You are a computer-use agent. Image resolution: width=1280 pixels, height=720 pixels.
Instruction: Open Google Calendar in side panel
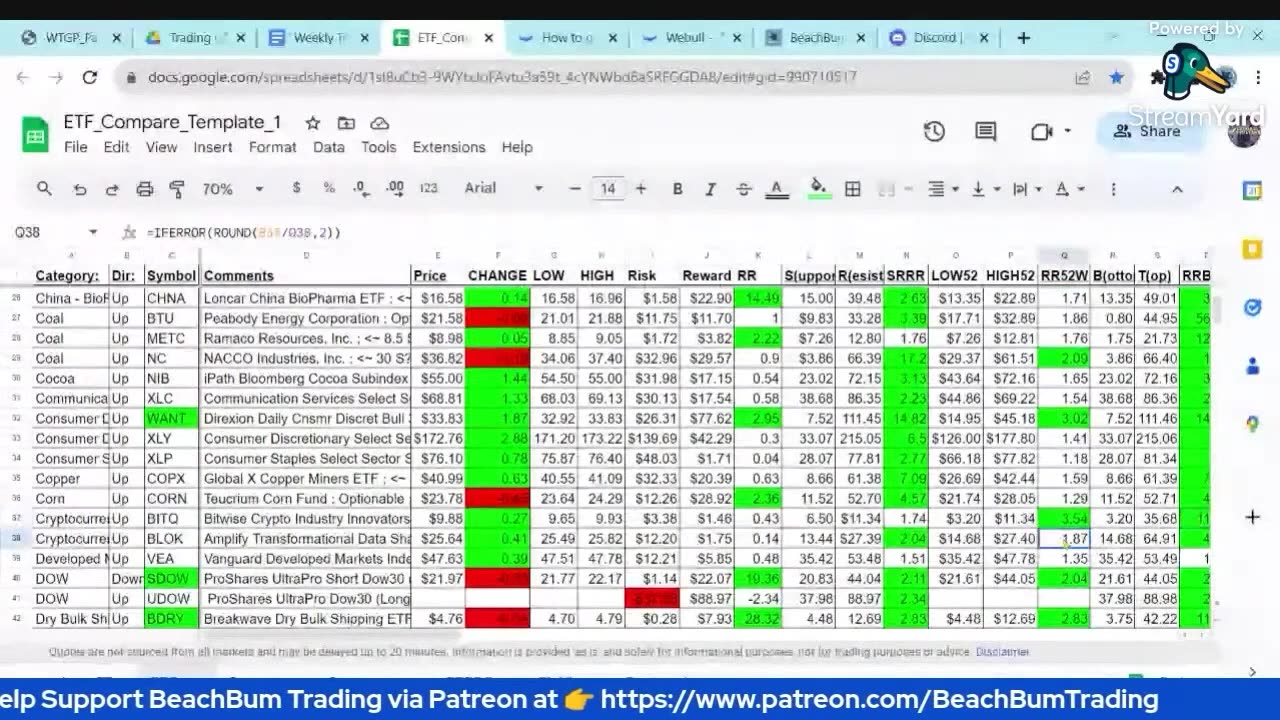1252,190
